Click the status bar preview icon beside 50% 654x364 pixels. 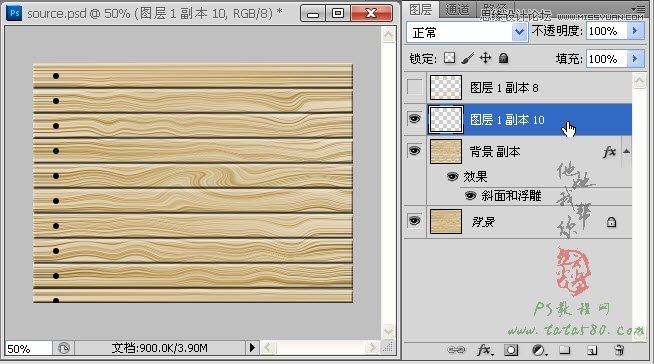point(63,348)
